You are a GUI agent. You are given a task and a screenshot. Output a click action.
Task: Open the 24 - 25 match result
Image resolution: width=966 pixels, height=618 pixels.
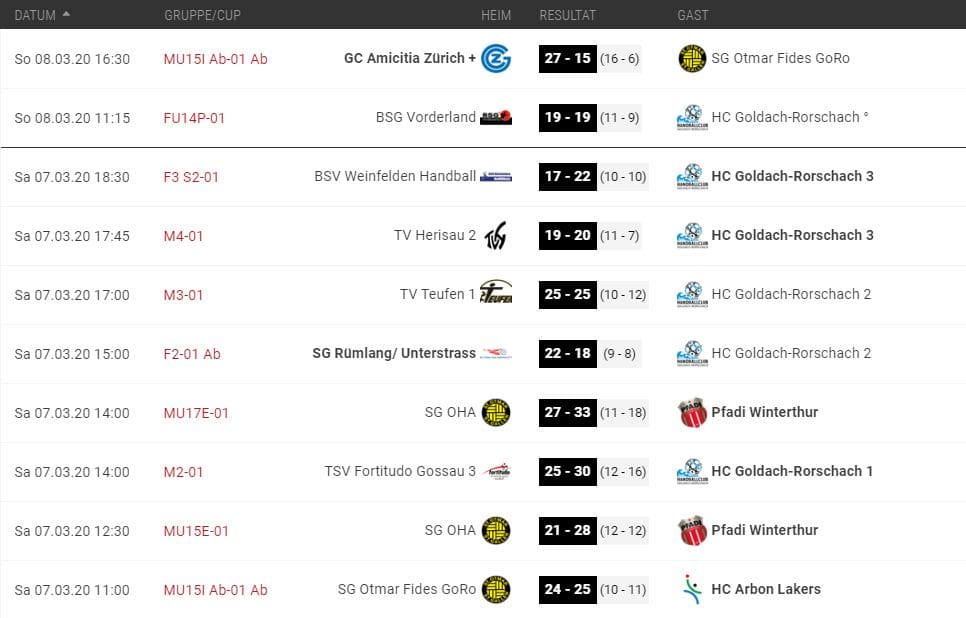[x=567, y=589]
